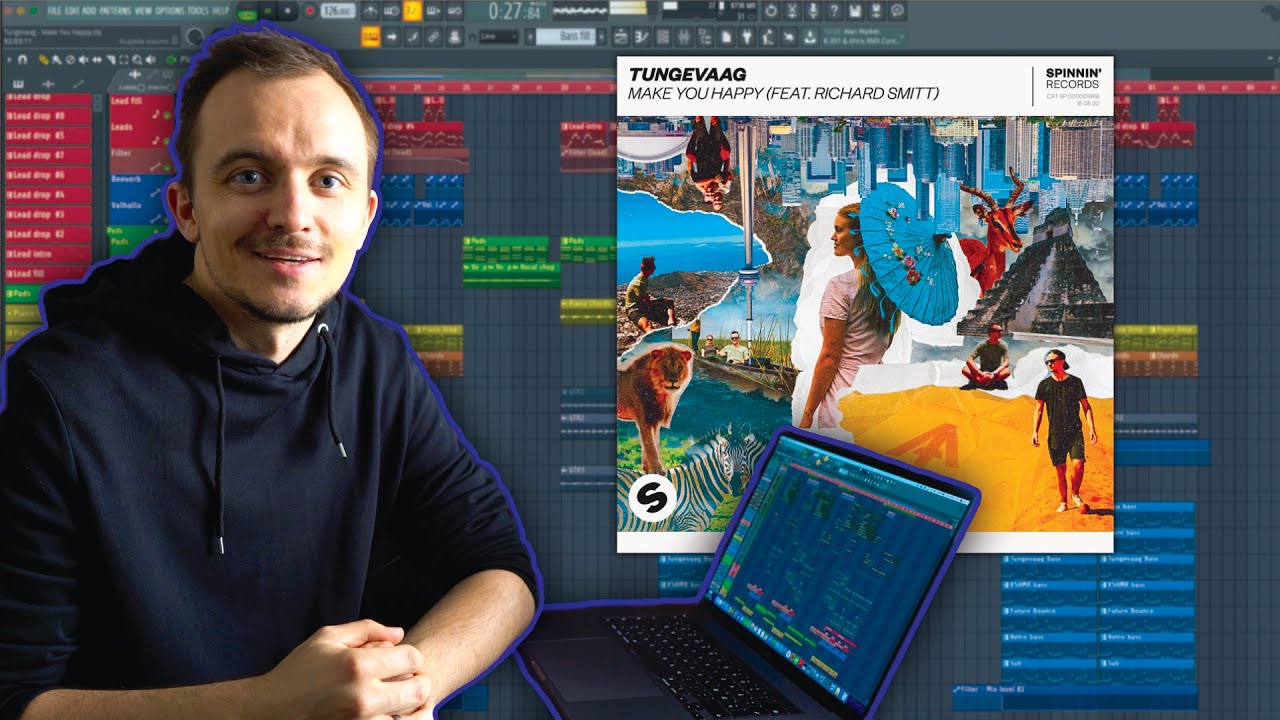Select the 'Lead drop #8' pattern
This screenshot has height=720, width=1280.
48,117
